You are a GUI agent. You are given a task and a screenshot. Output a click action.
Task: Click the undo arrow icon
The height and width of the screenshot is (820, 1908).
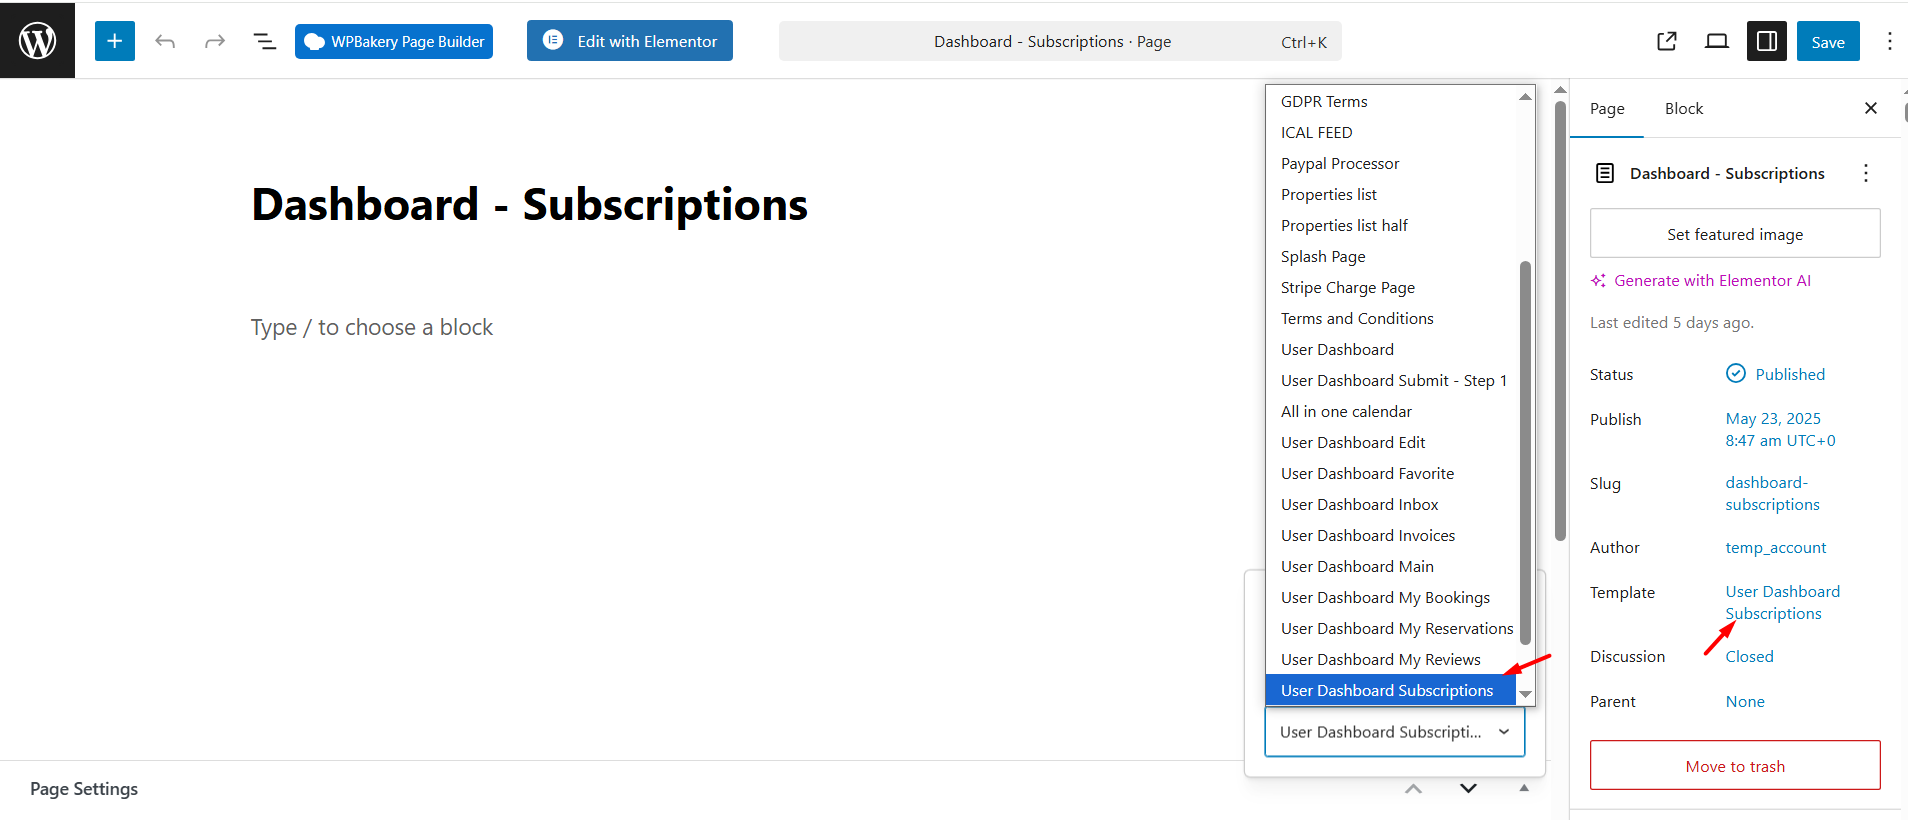pyautogui.click(x=165, y=41)
